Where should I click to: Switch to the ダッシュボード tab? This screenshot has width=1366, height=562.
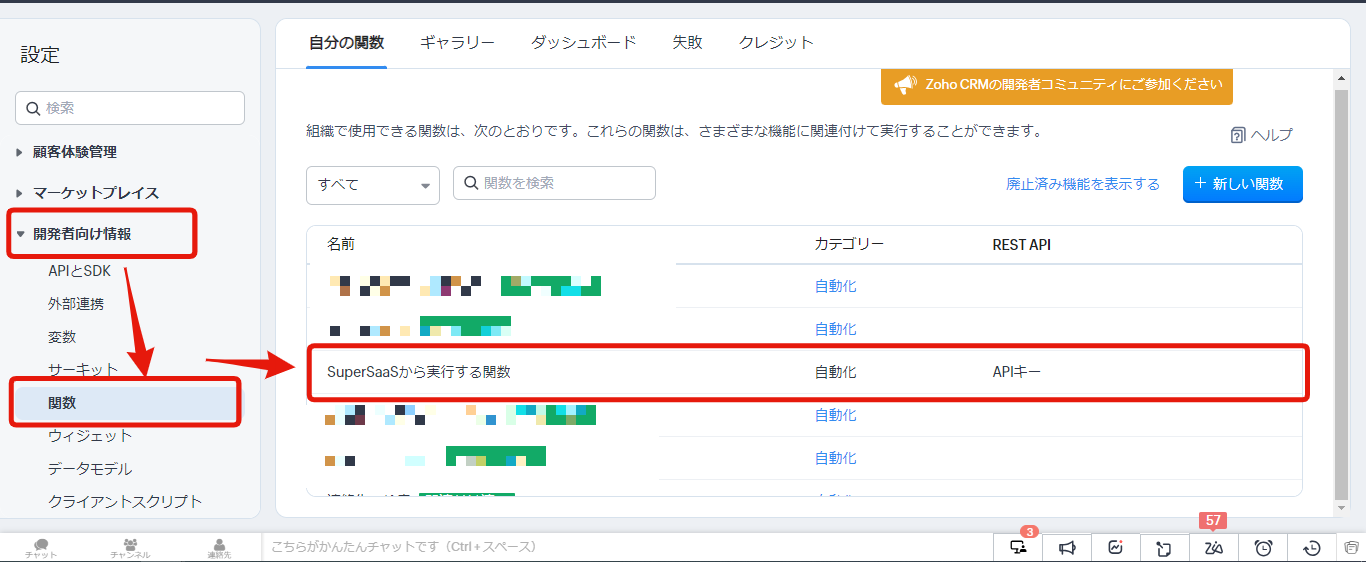click(583, 43)
